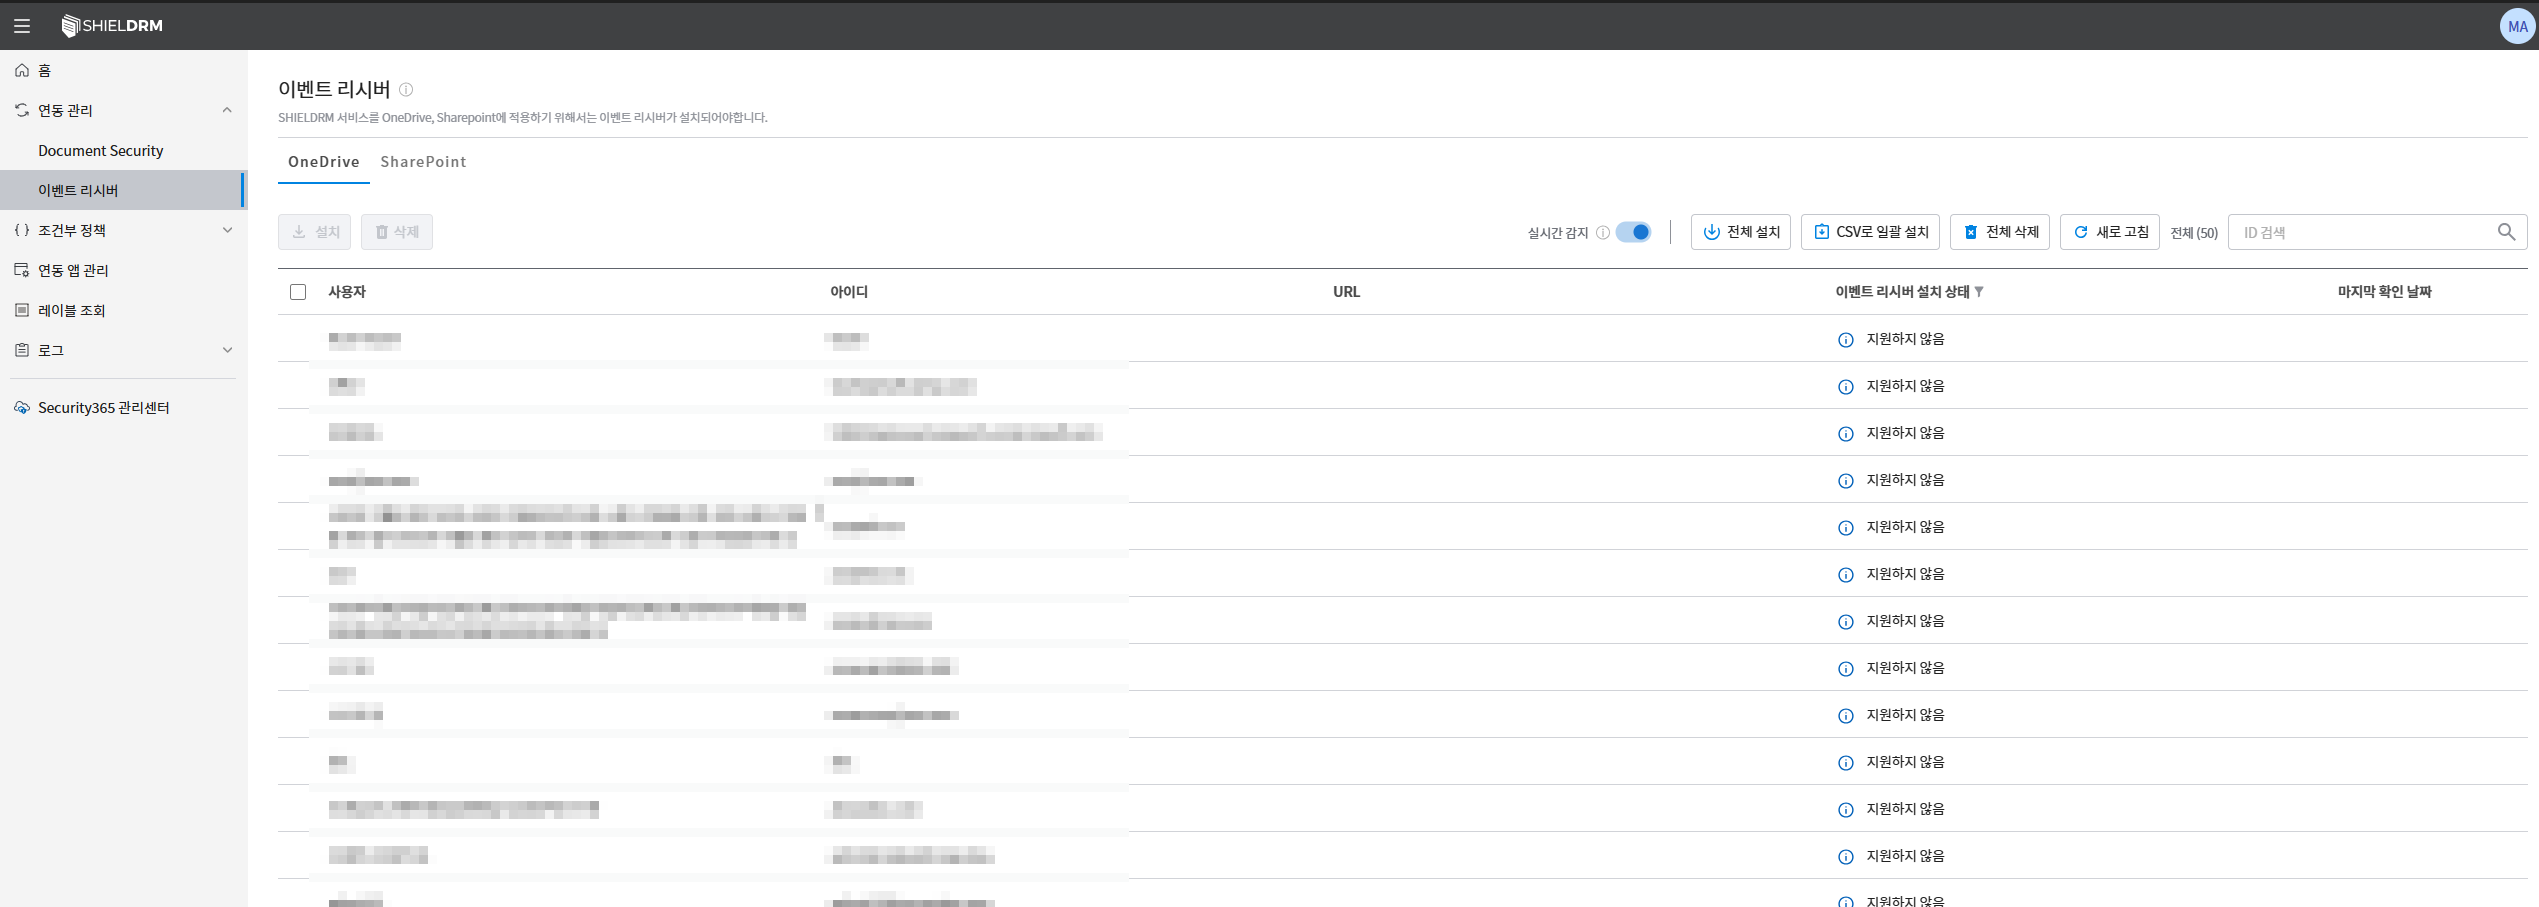Expand the 로그 section chevron

point(227,350)
